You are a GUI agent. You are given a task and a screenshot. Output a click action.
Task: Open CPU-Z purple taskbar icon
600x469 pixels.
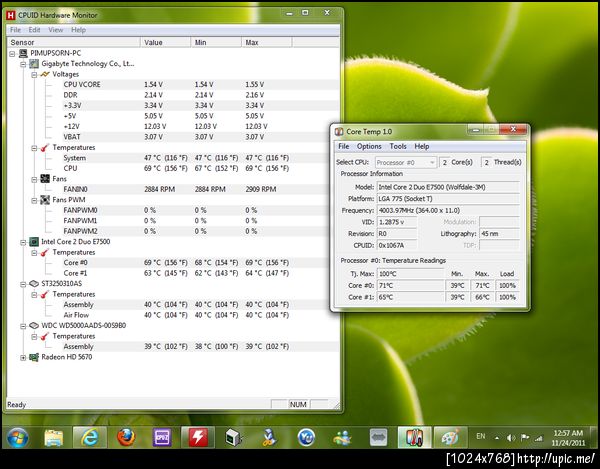tap(162, 437)
